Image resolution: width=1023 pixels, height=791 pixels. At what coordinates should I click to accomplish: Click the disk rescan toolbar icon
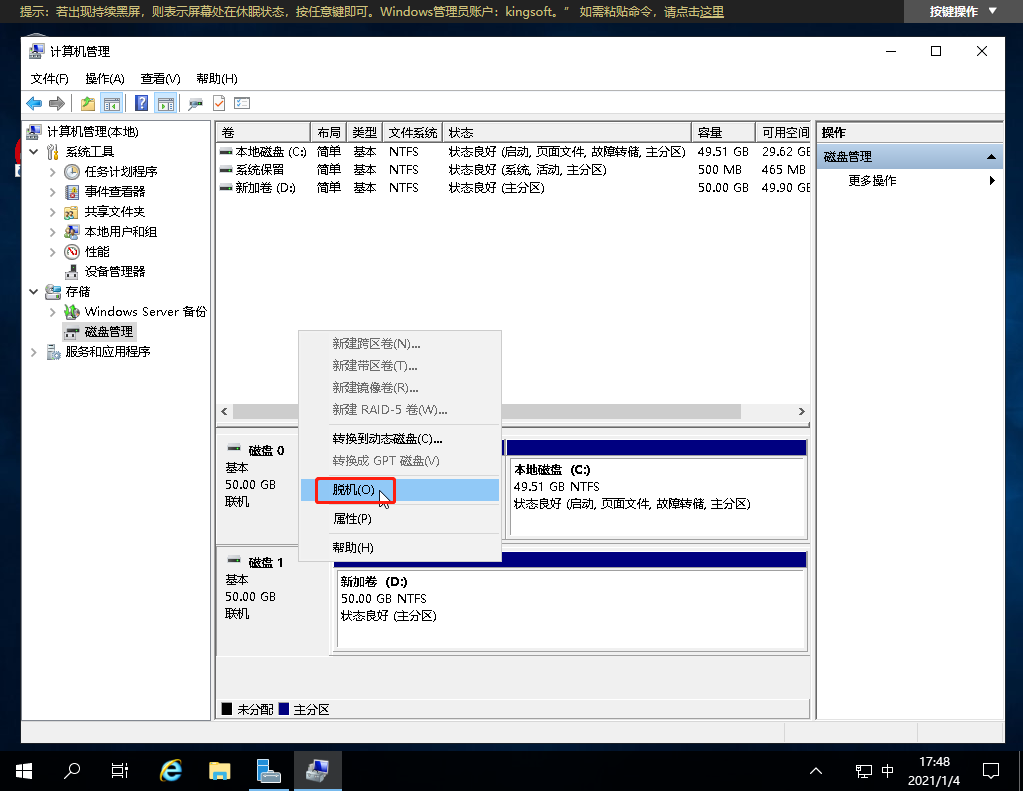click(x=195, y=103)
